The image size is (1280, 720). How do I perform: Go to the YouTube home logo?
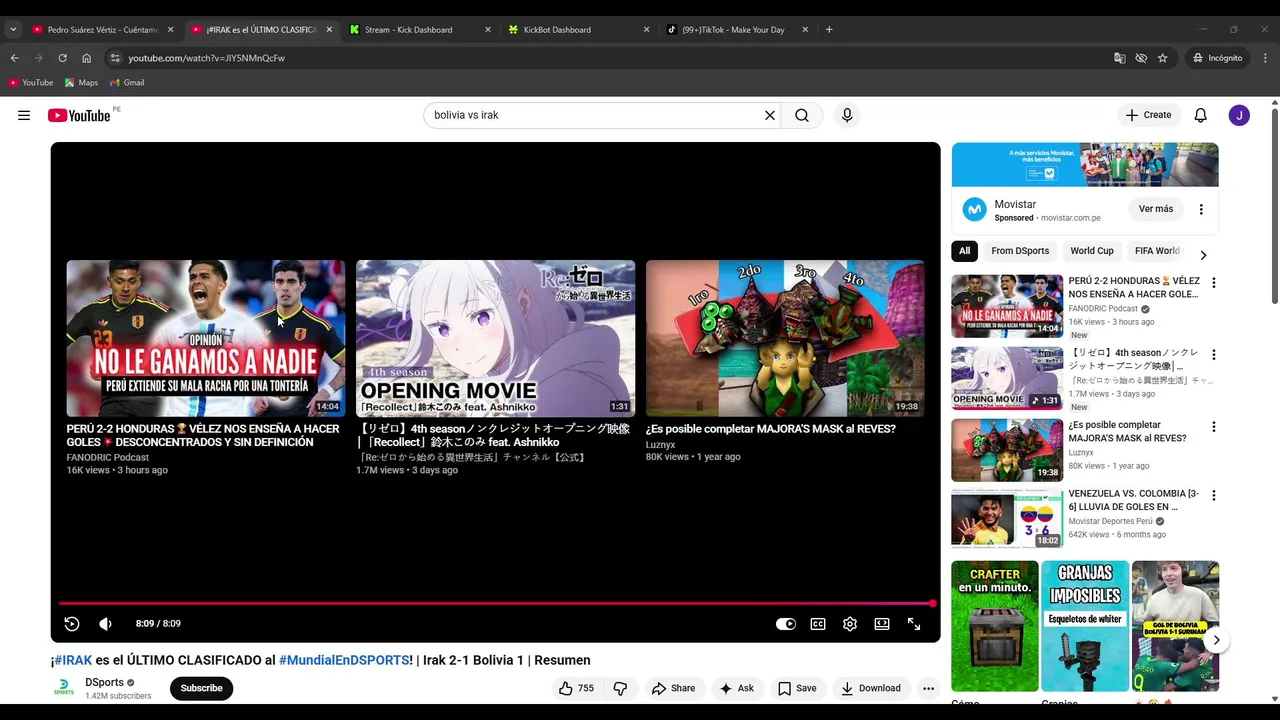point(79,115)
